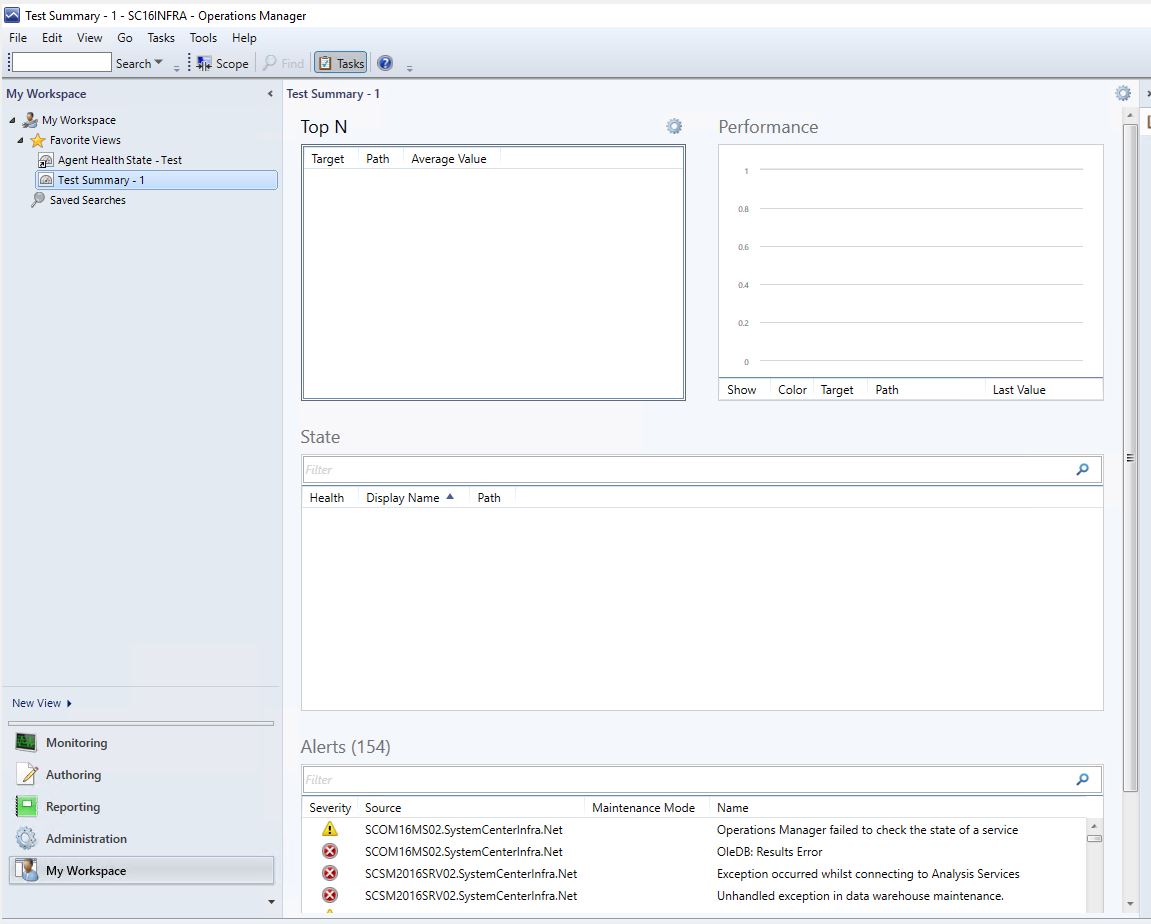Click the New View link
1151x924 pixels.
point(36,703)
